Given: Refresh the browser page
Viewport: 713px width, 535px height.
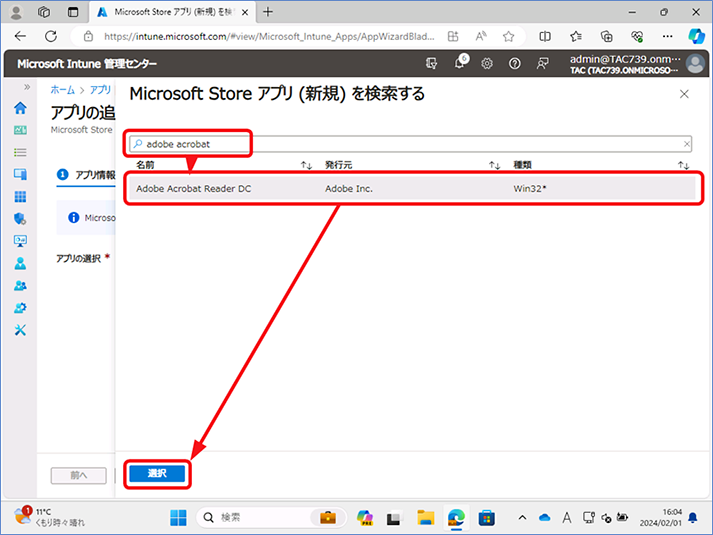Looking at the screenshot, I should tap(51, 36).
